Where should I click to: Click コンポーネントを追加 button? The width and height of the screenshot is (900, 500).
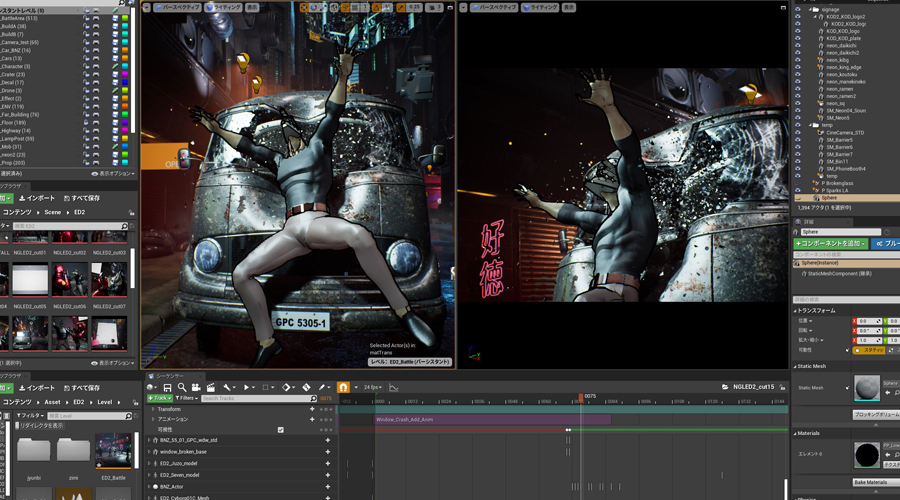pos(830,243)
